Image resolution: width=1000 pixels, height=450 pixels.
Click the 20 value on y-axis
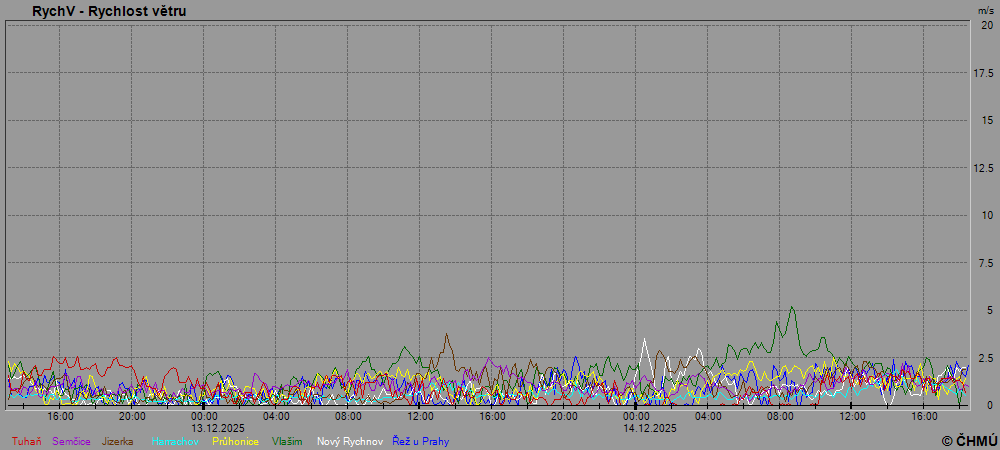pos(987,25)
